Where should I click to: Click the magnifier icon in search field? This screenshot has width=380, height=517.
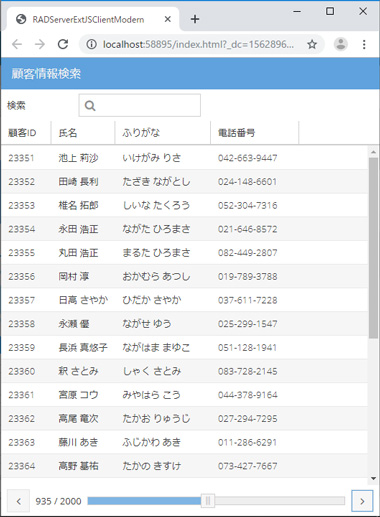click(x=90, y=106)
